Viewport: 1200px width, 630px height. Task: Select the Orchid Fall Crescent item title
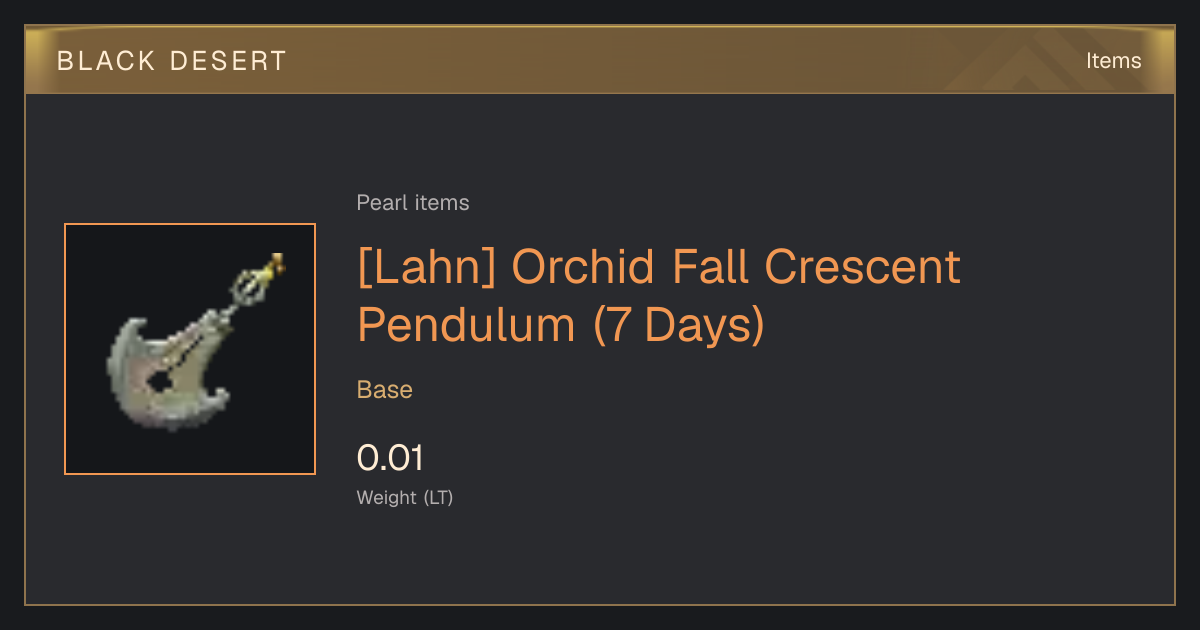click(659, 296)
